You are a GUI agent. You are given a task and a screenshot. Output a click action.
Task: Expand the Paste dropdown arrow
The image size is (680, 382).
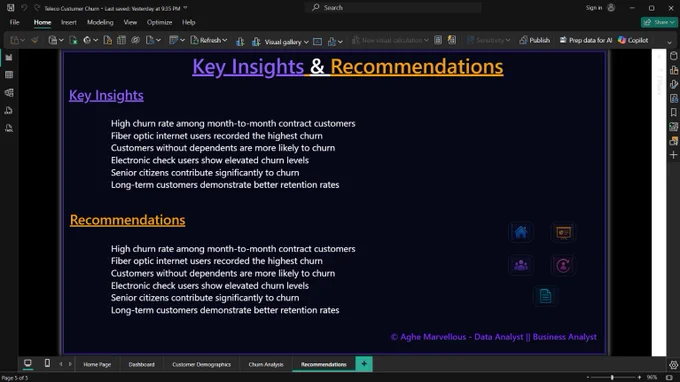pyautogui.click(x=23, y=40)
